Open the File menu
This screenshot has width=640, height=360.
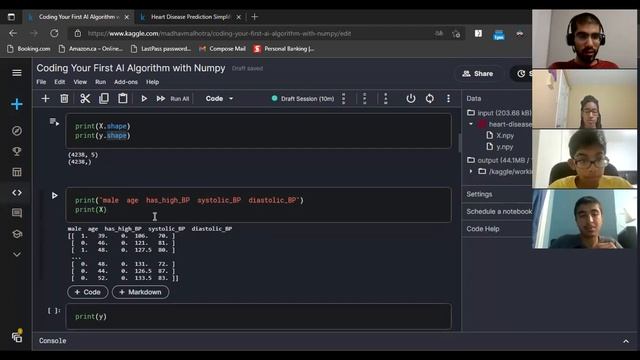pos(41,82)
